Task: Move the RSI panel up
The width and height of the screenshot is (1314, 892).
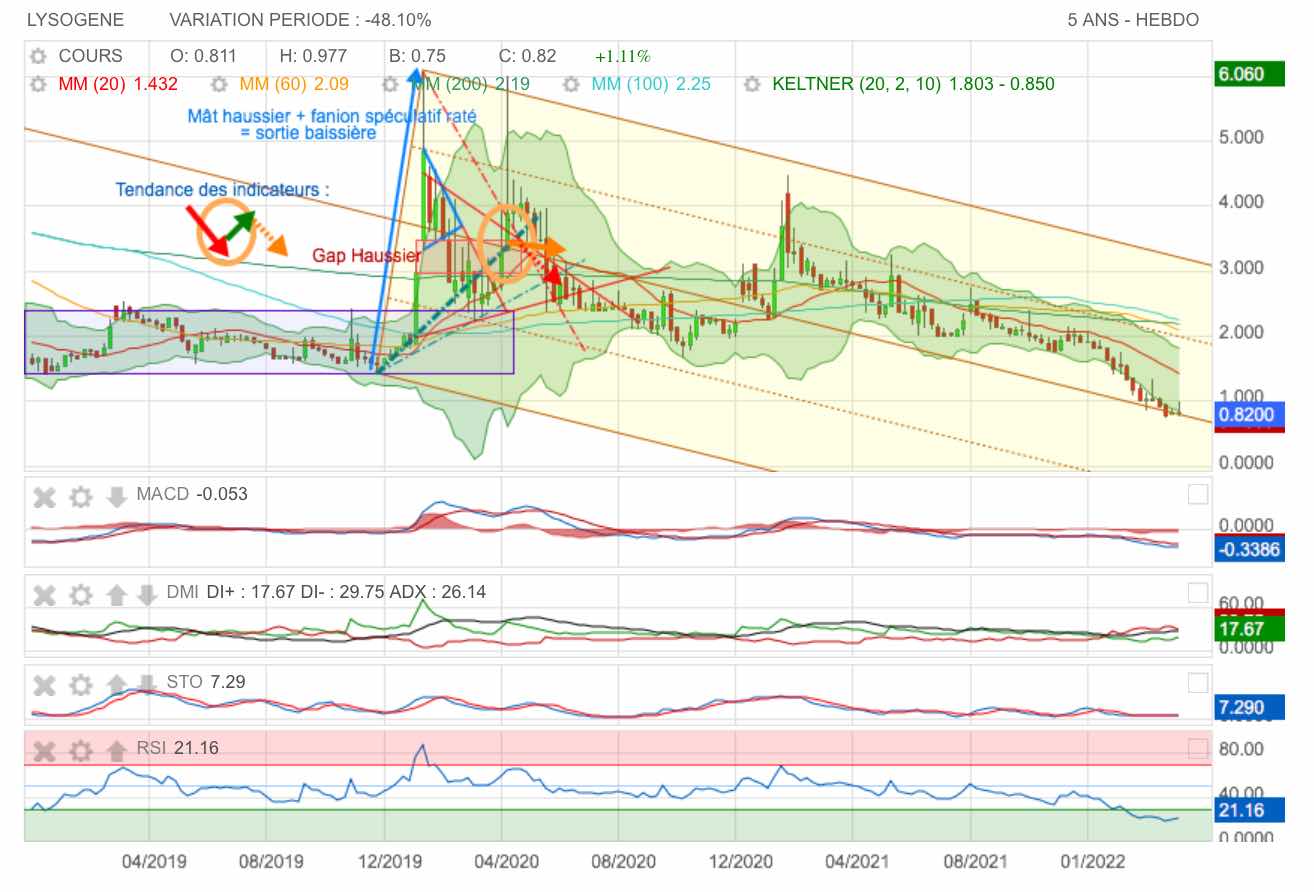Action: [x=116, y=750]
